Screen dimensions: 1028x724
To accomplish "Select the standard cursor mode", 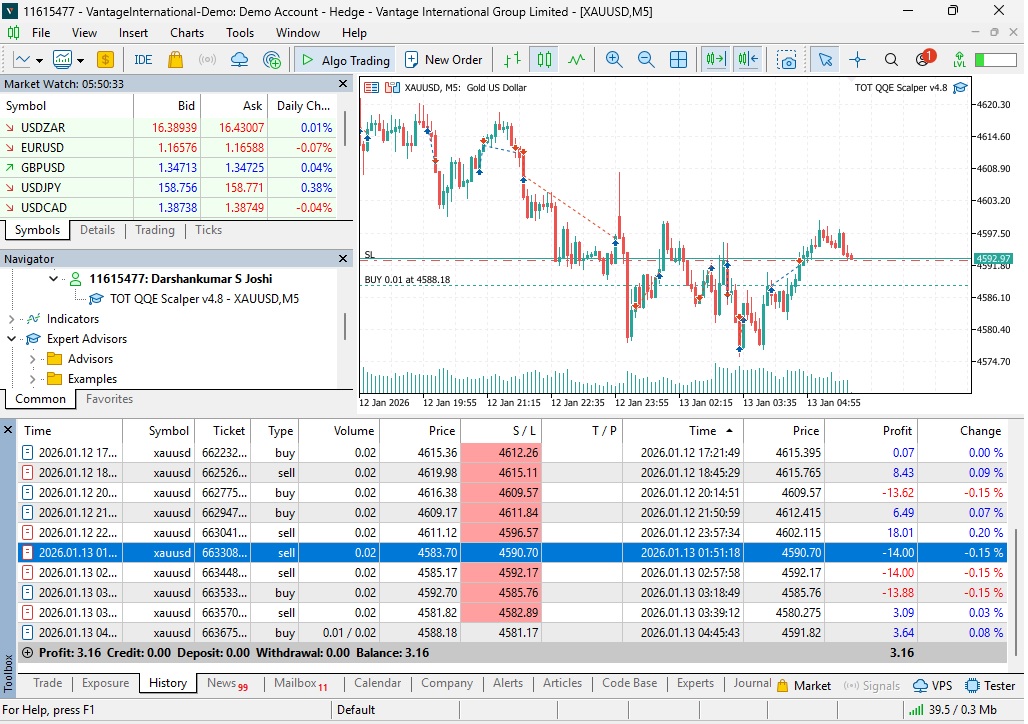I will click(825, 60).
